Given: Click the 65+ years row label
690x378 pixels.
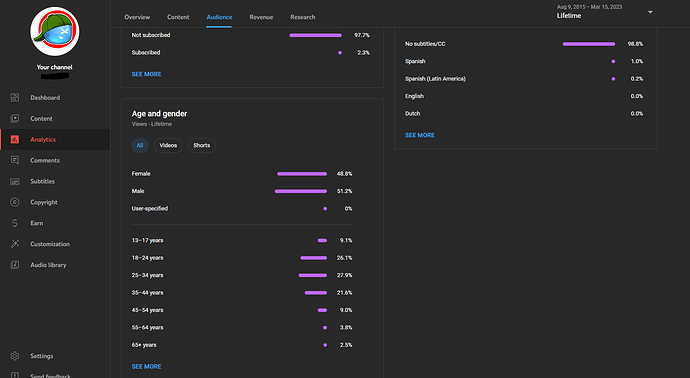Looking at the screenshot, I should coord(144,345).
